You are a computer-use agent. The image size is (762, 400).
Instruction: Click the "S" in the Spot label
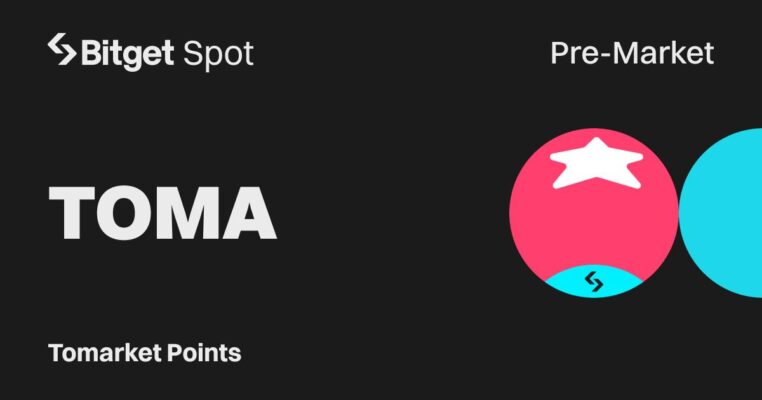193,53
